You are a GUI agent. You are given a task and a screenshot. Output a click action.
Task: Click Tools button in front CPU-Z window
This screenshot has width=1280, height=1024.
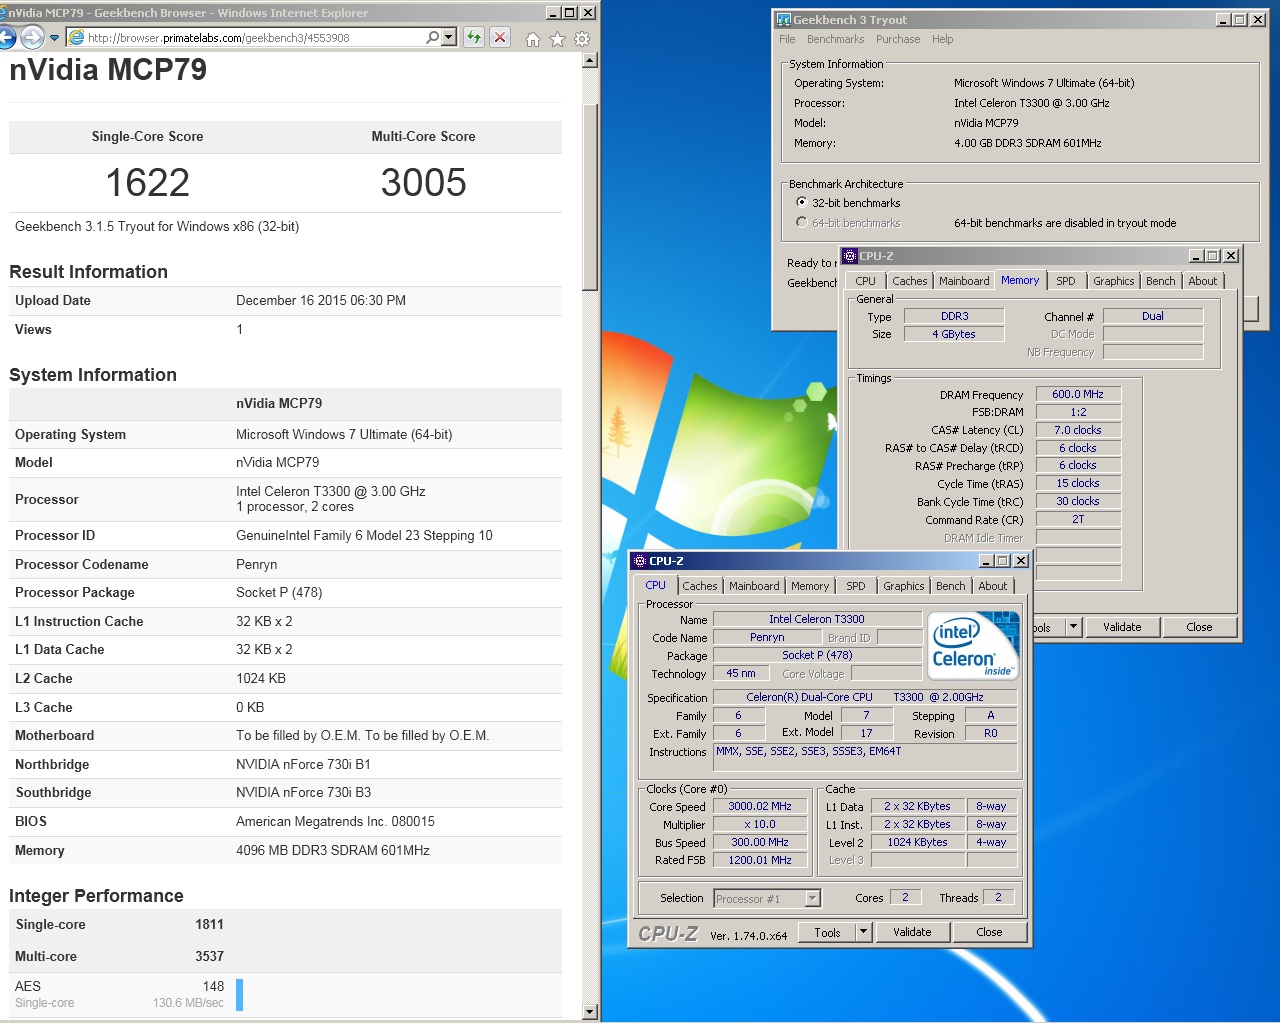(x=827, y=932)
